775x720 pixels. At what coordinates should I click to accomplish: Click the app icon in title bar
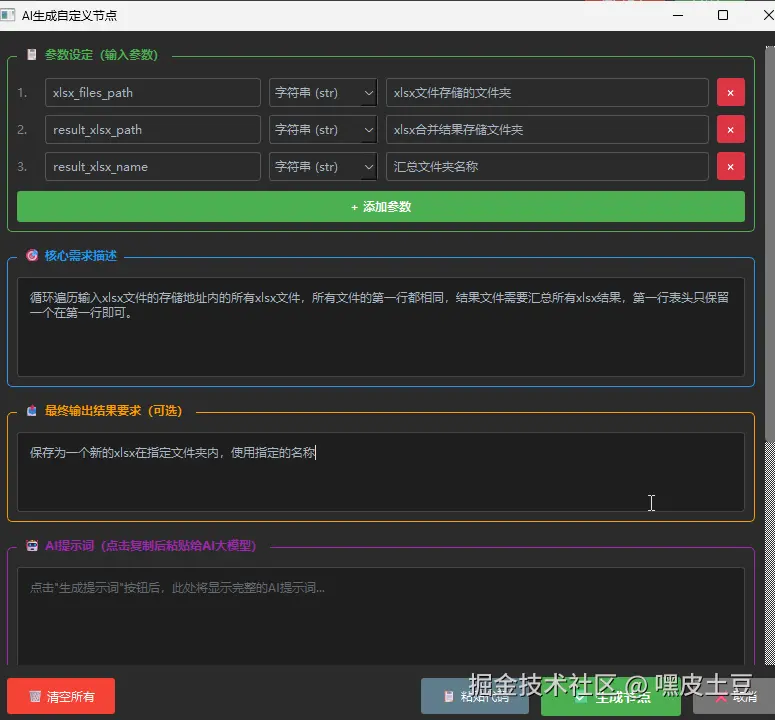click(7, 15)
